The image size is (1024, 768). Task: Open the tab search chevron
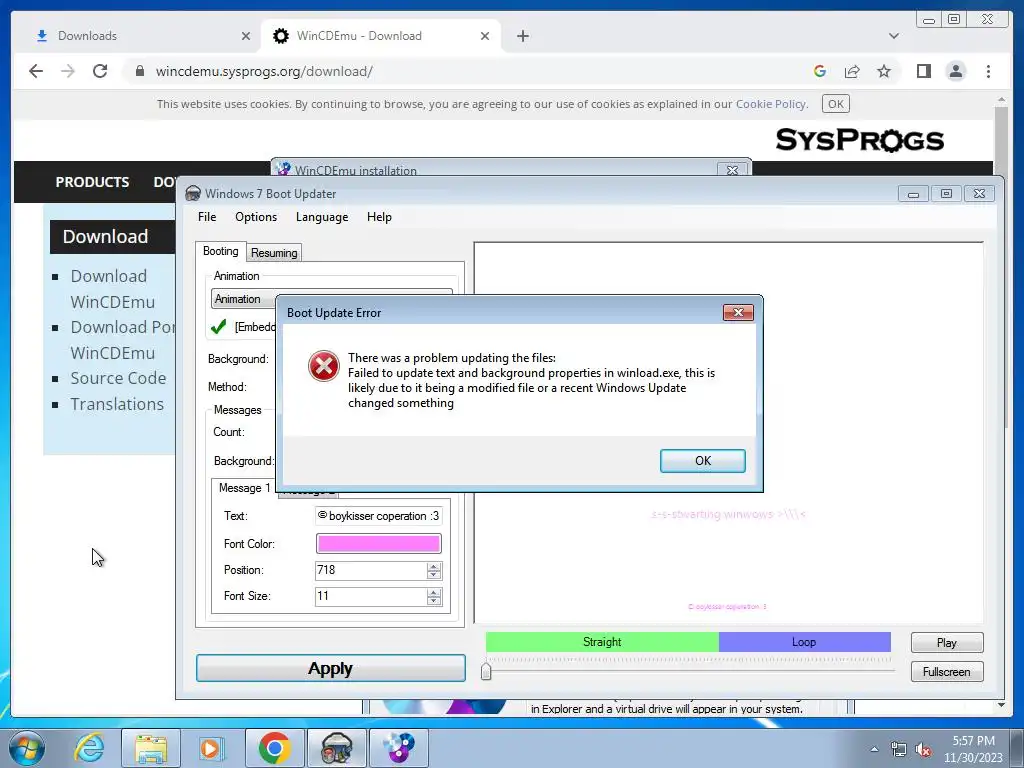[893, 36]
